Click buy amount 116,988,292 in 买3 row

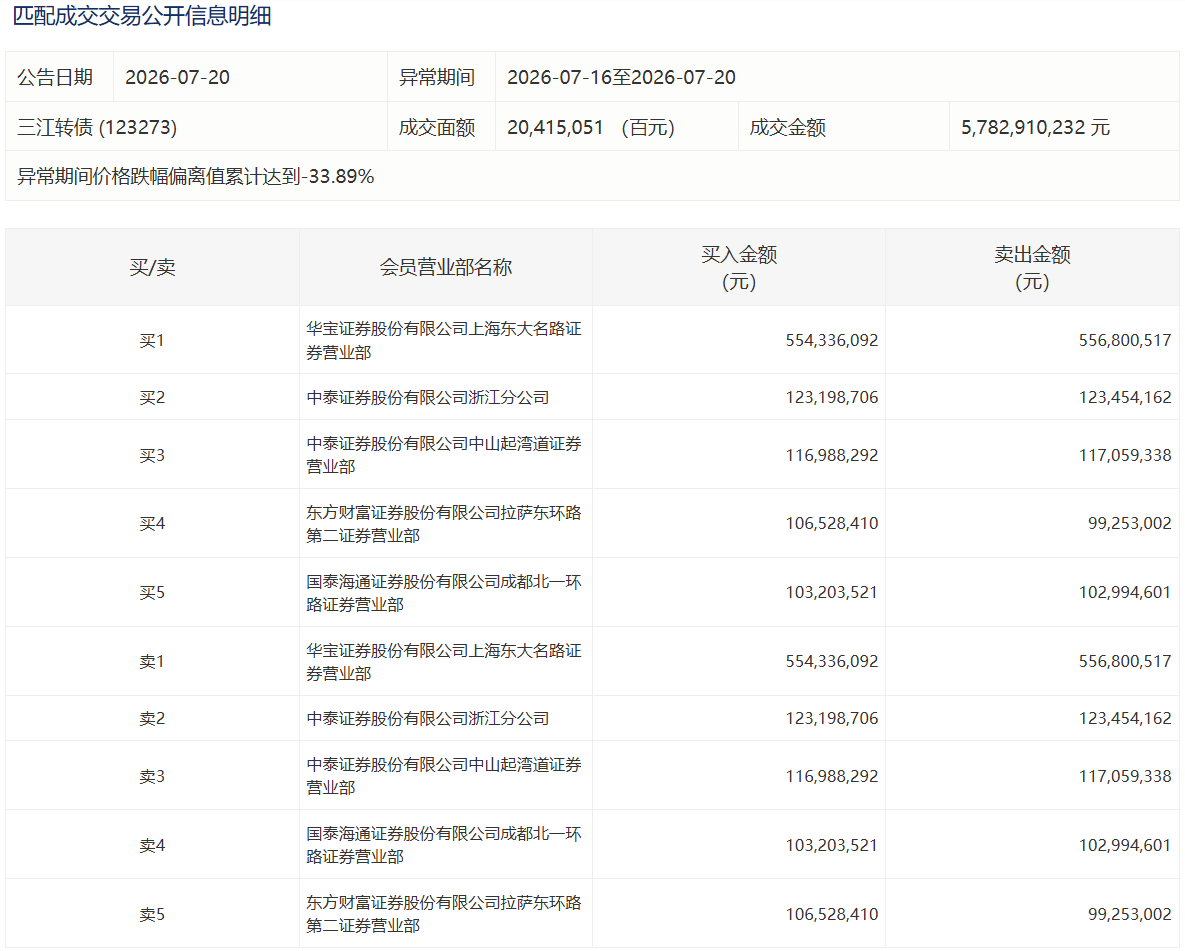831,455
